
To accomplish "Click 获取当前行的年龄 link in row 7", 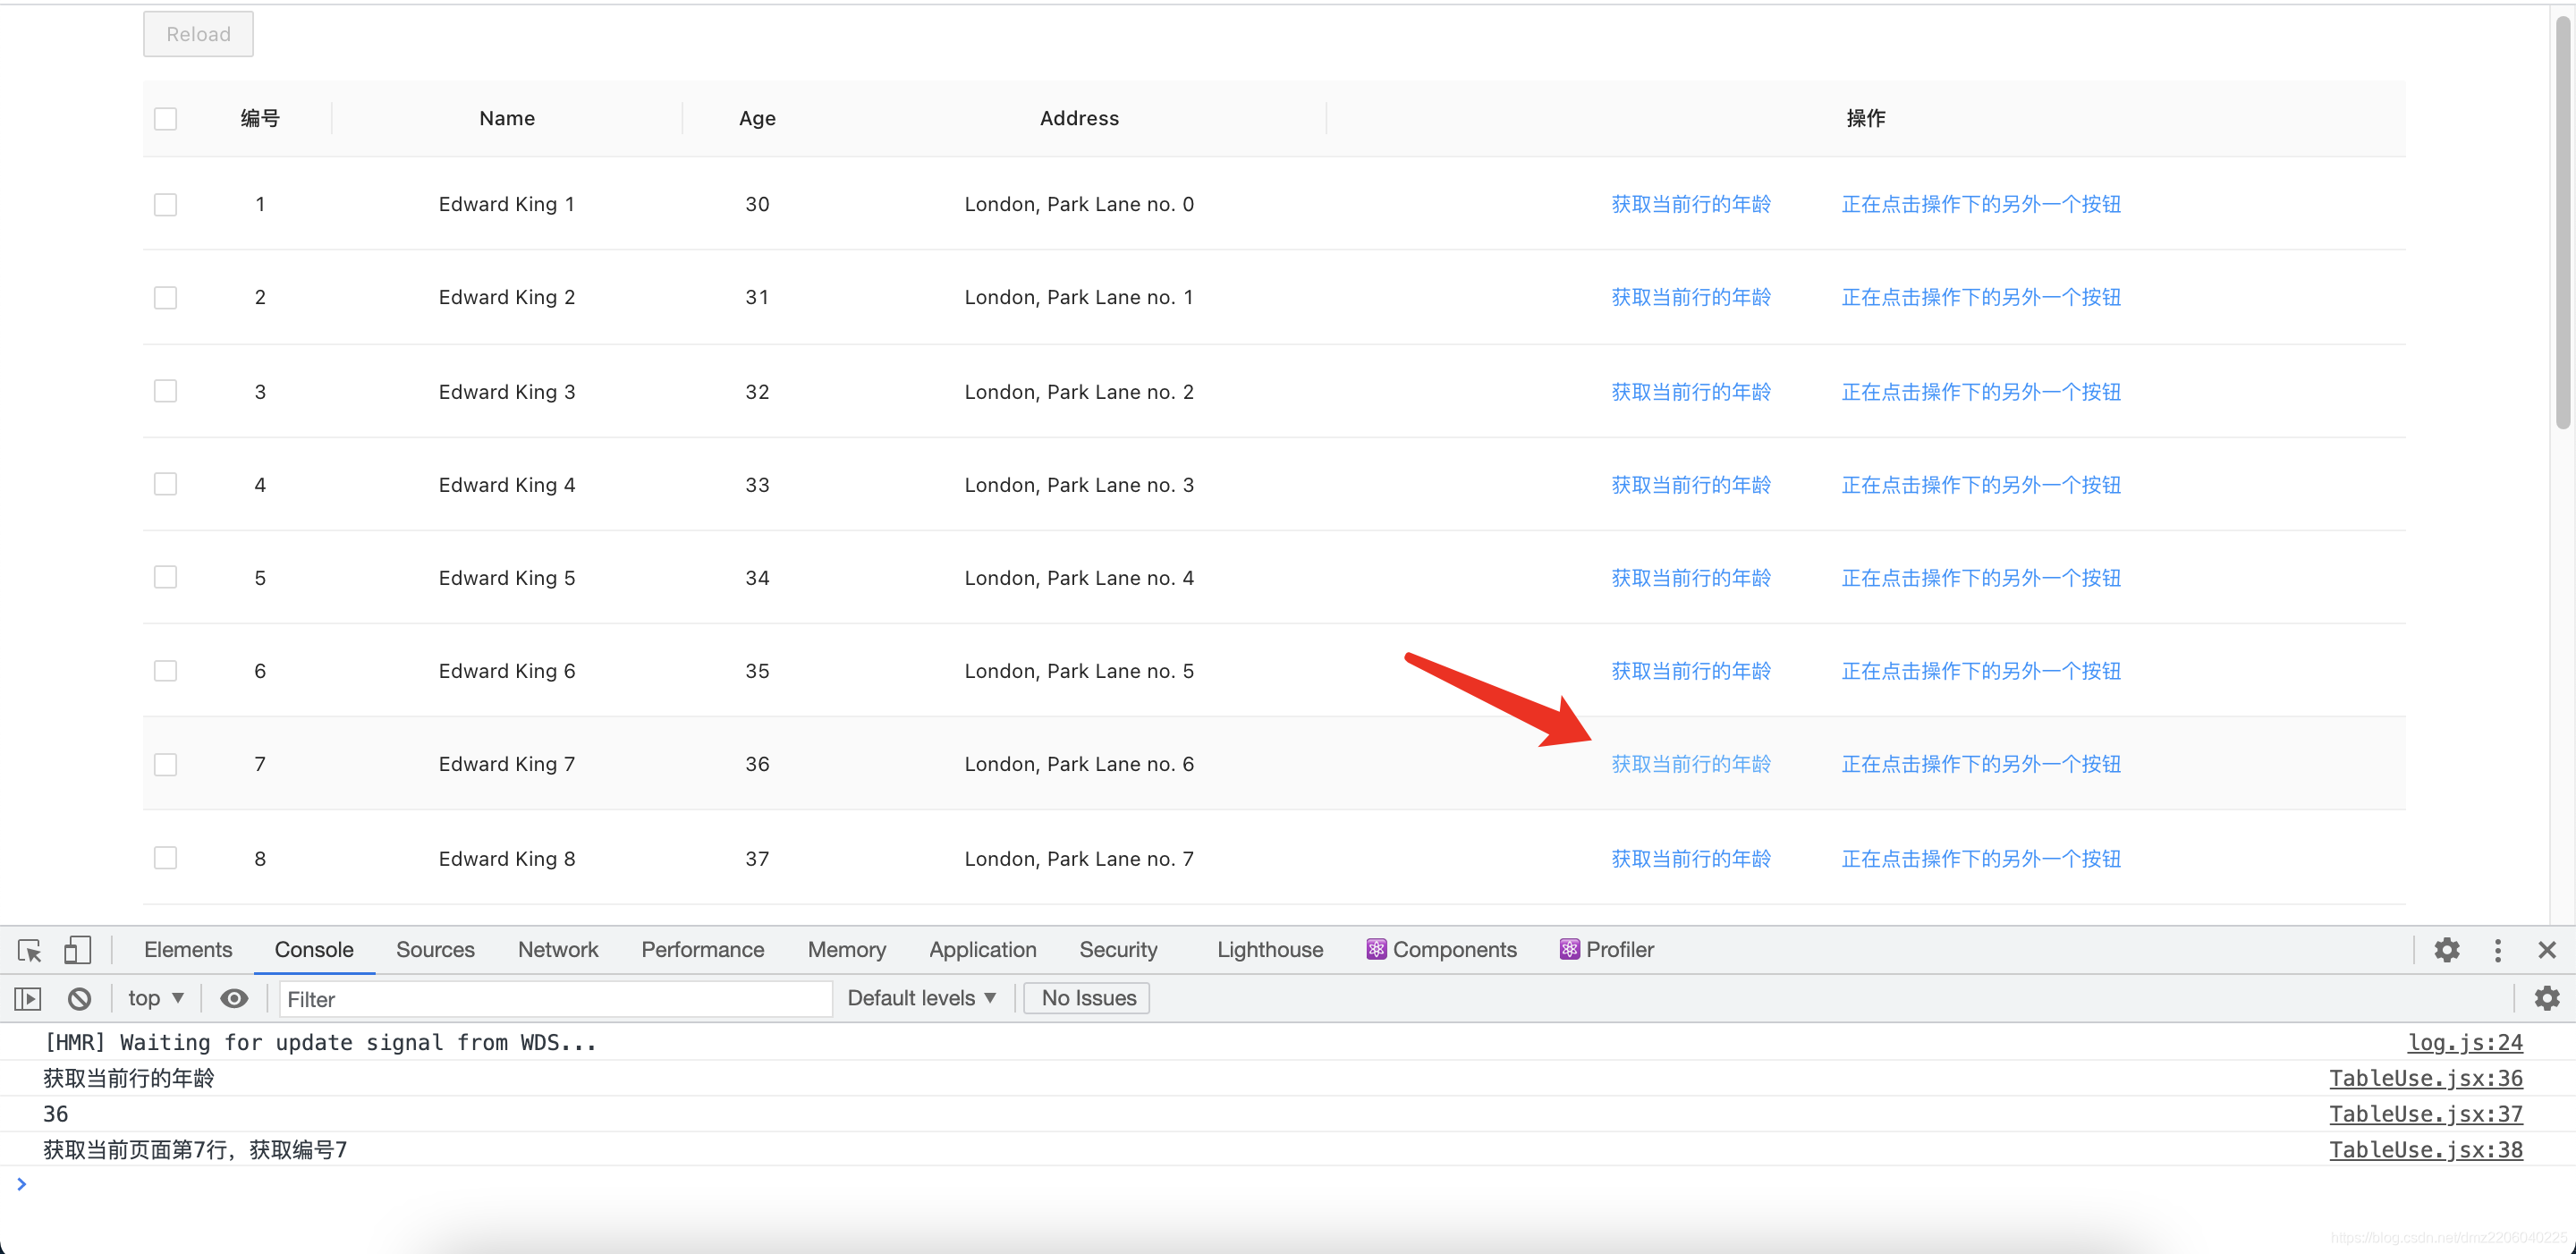I will pyautogui.click(x=1690, y=765).
